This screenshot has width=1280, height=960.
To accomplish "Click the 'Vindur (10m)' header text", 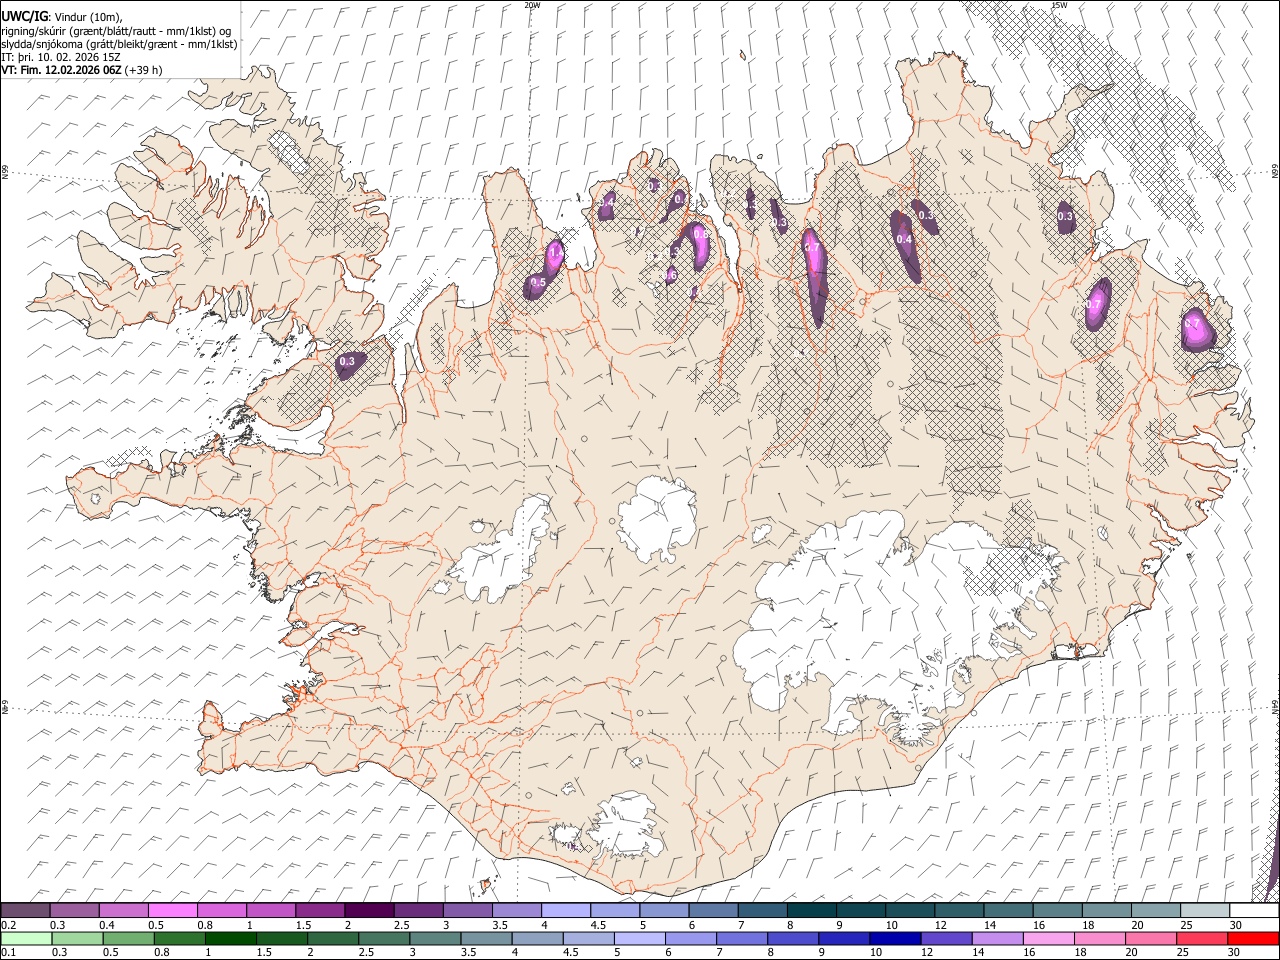I will (88, 17).
